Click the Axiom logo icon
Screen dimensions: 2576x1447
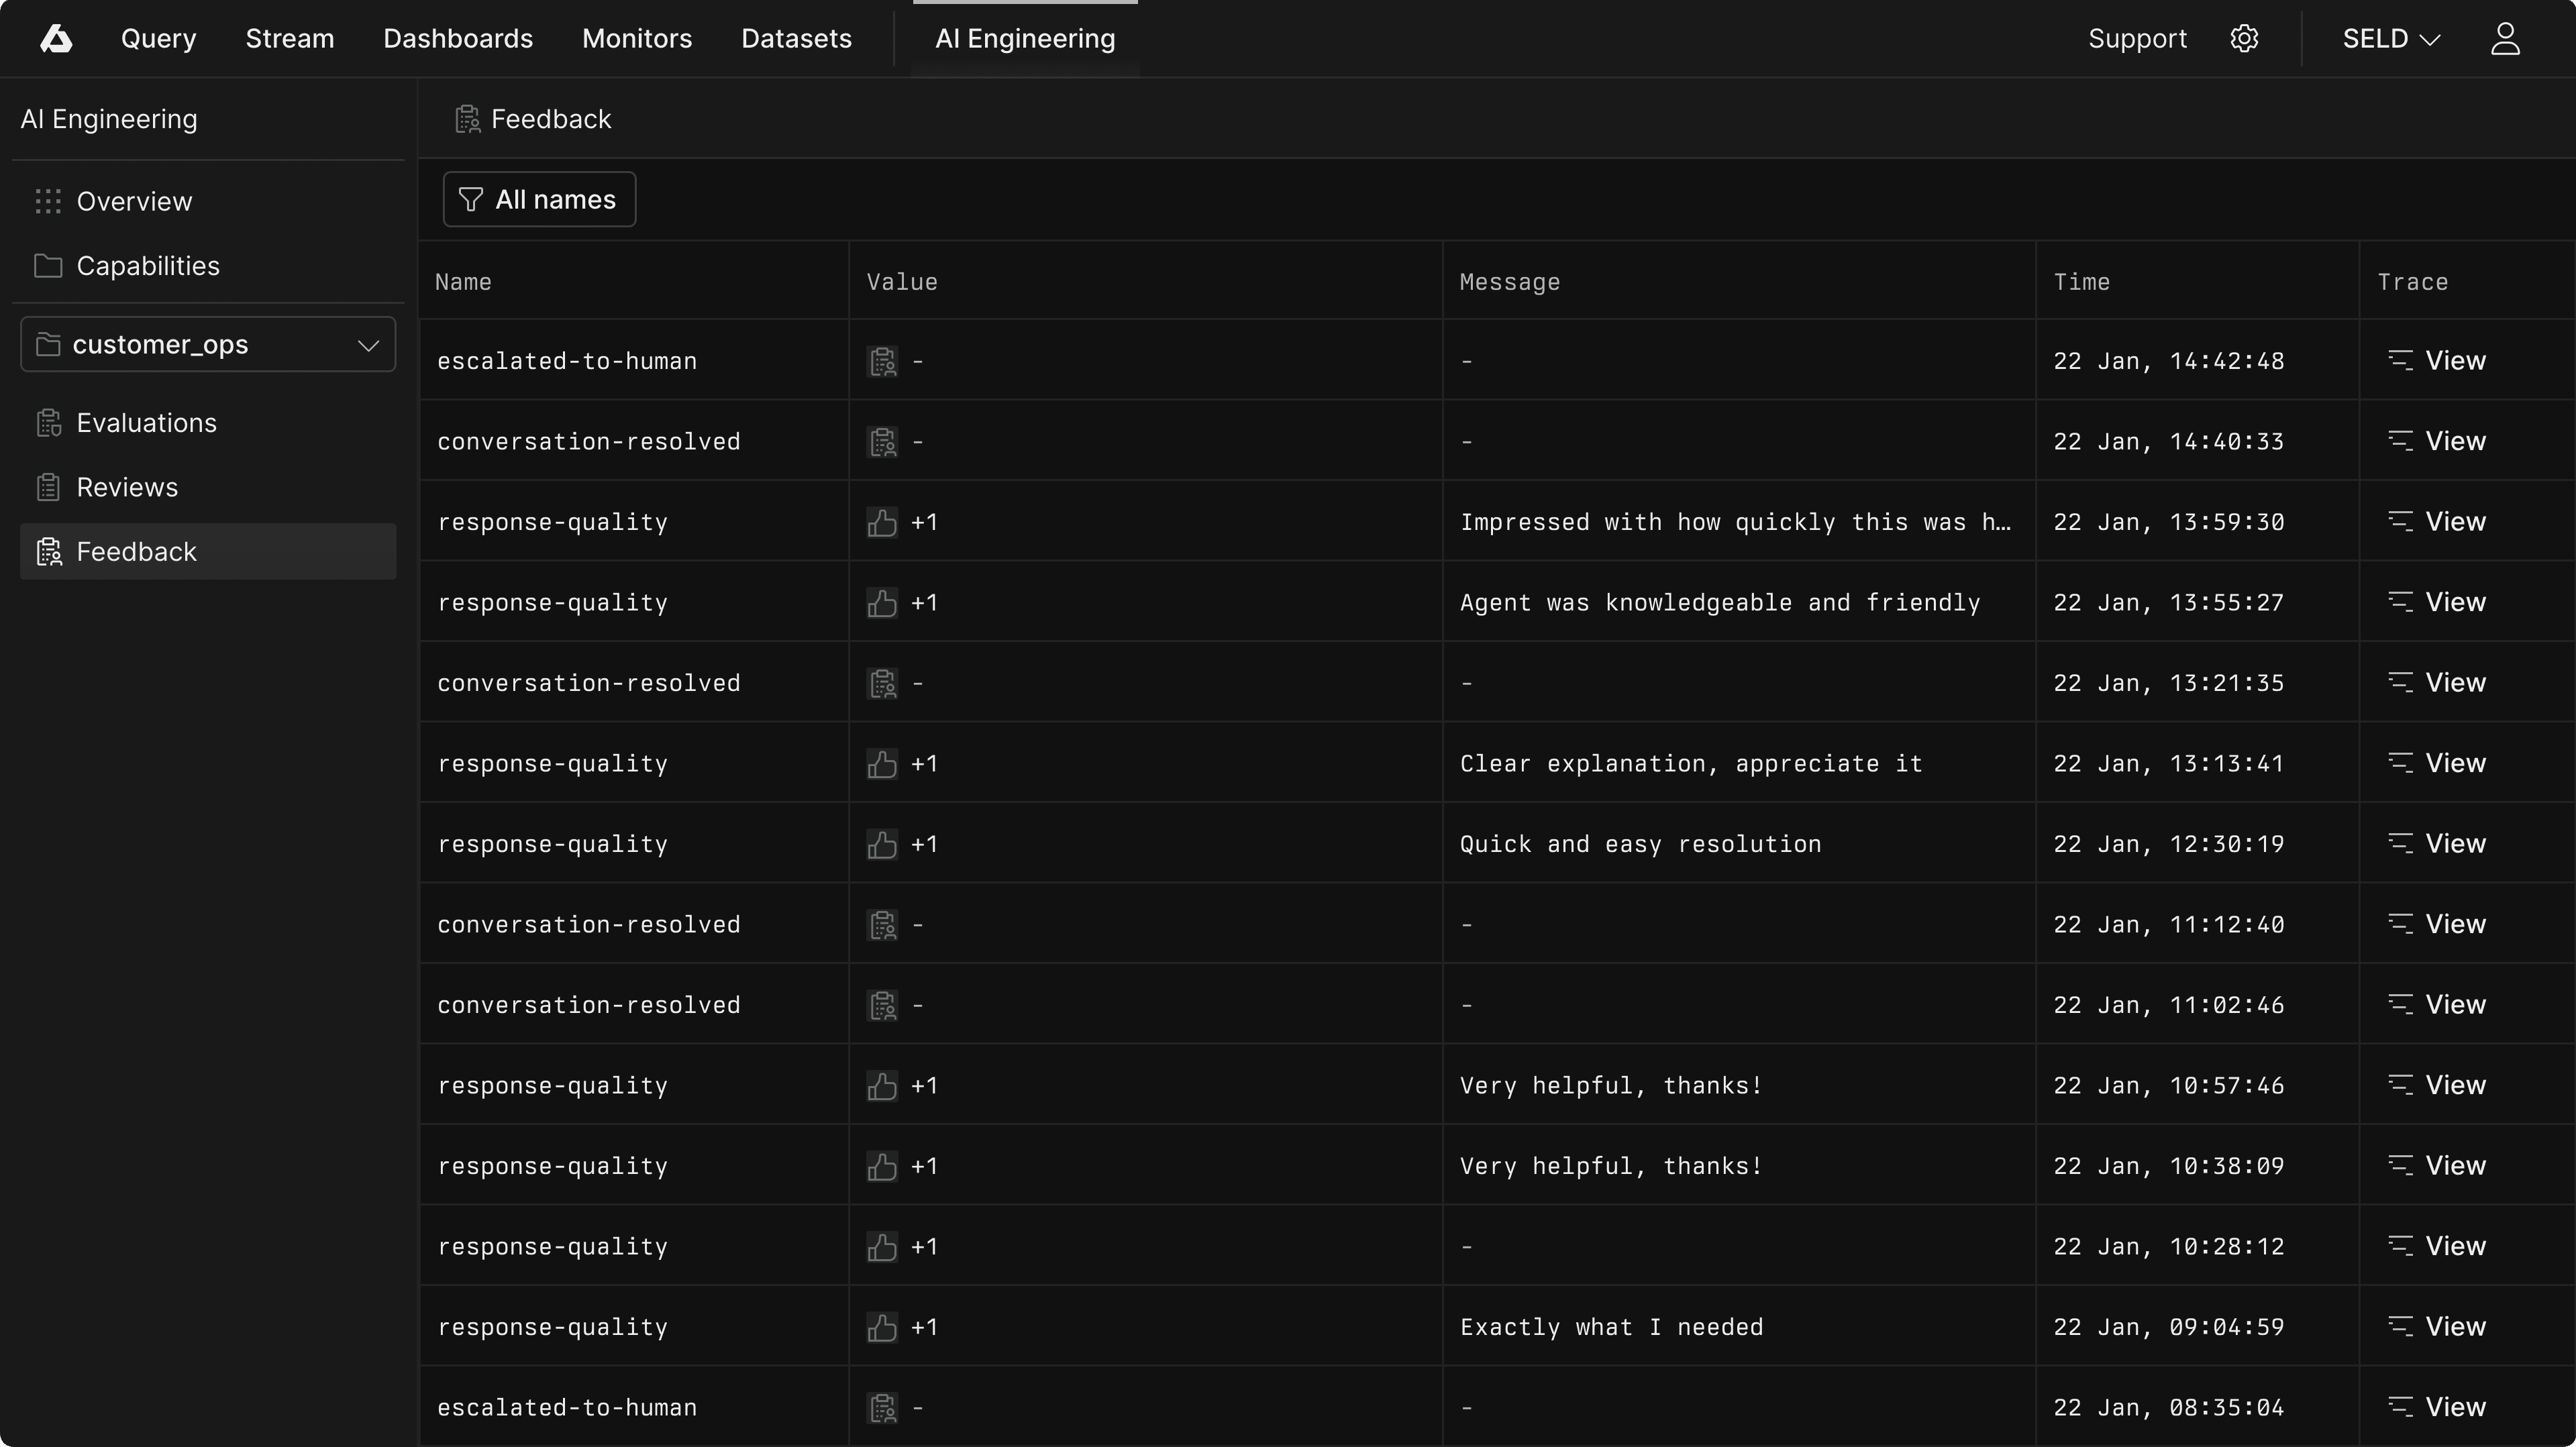(x=56, y=39)
